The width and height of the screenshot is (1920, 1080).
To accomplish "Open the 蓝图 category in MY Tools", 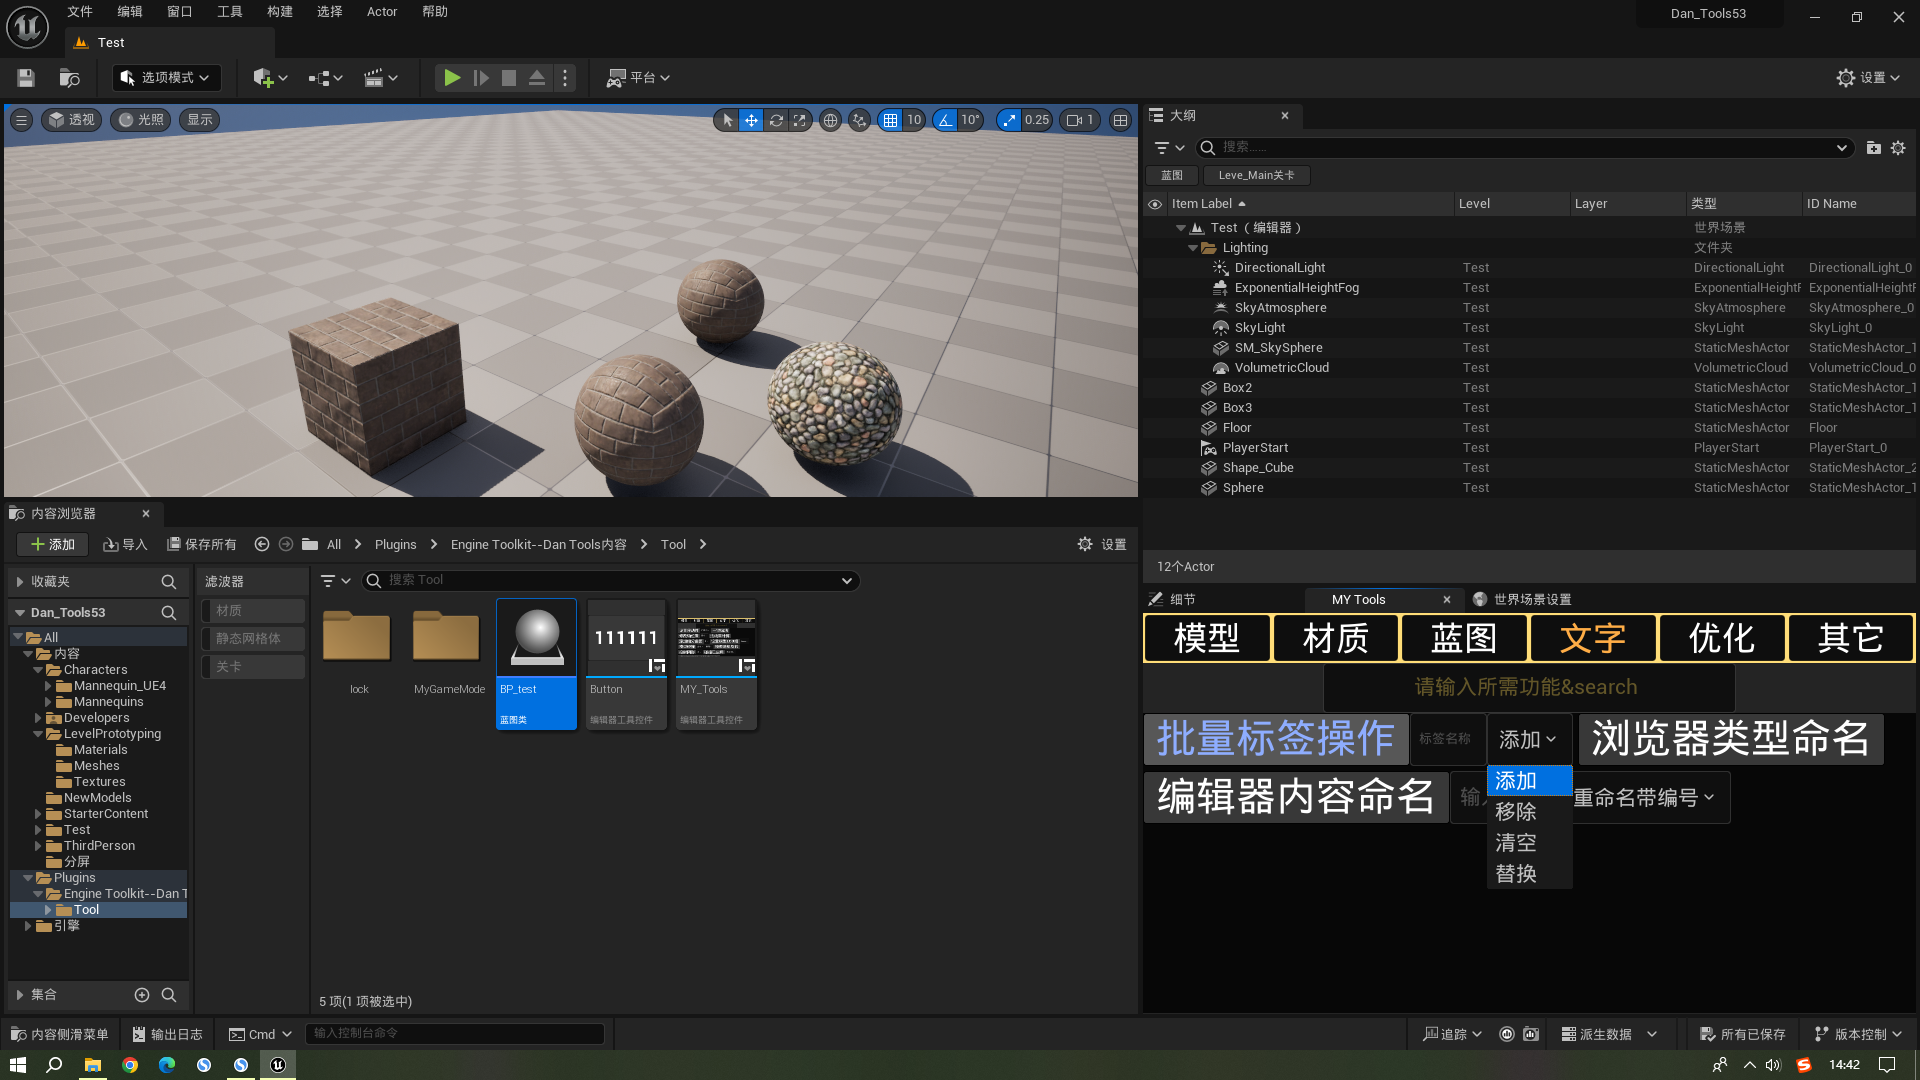I will [1464, 638].
